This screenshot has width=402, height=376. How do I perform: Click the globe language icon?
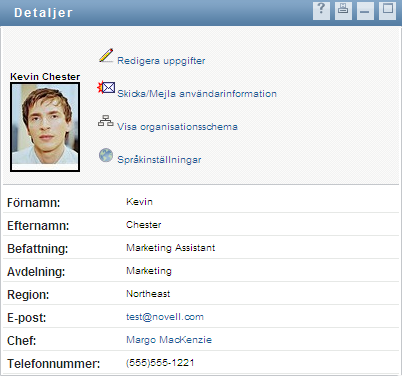[x=106, y=155]
